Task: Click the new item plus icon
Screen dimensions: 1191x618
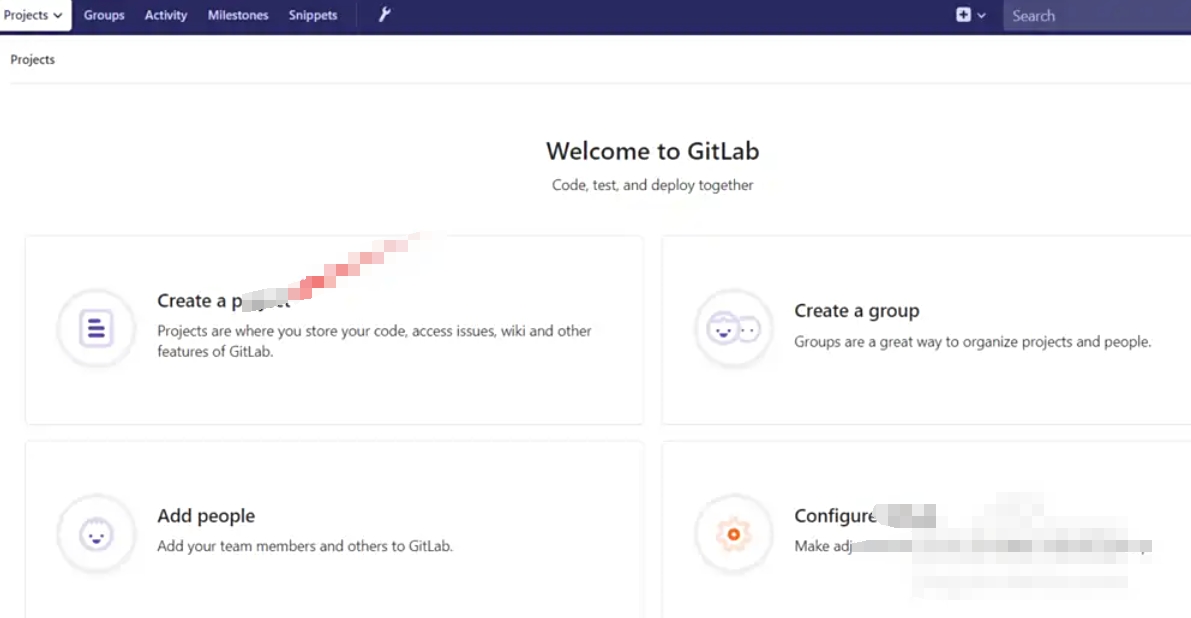Action: [x=963, y=14]
